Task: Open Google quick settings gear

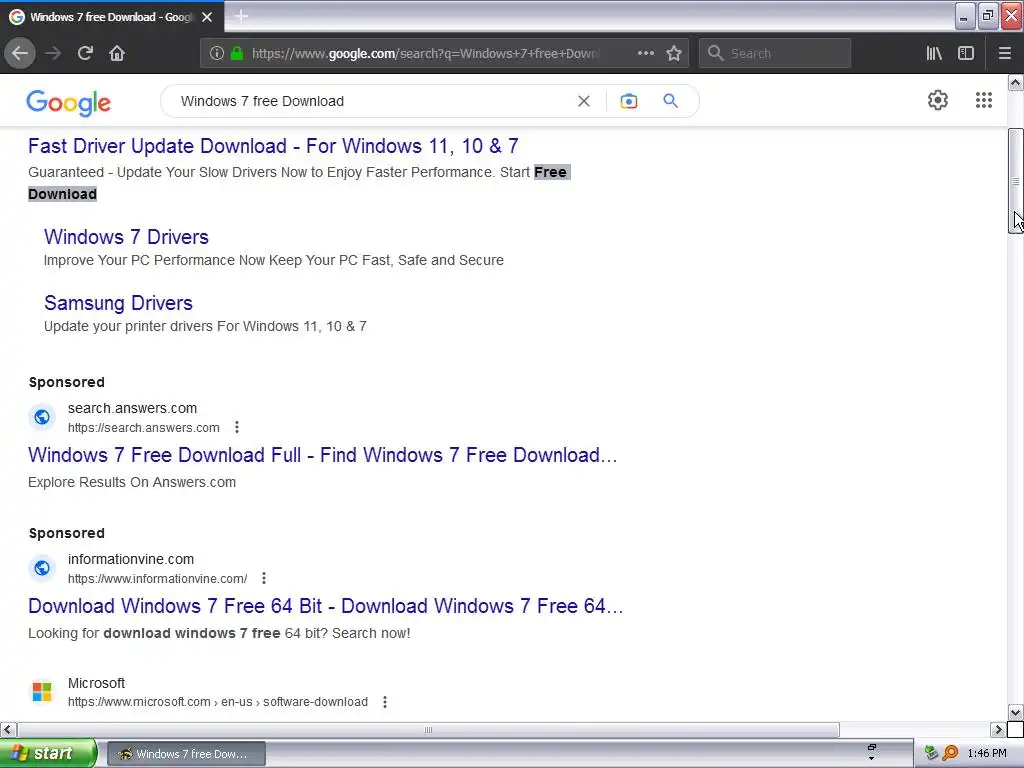Action: (938, 100)
